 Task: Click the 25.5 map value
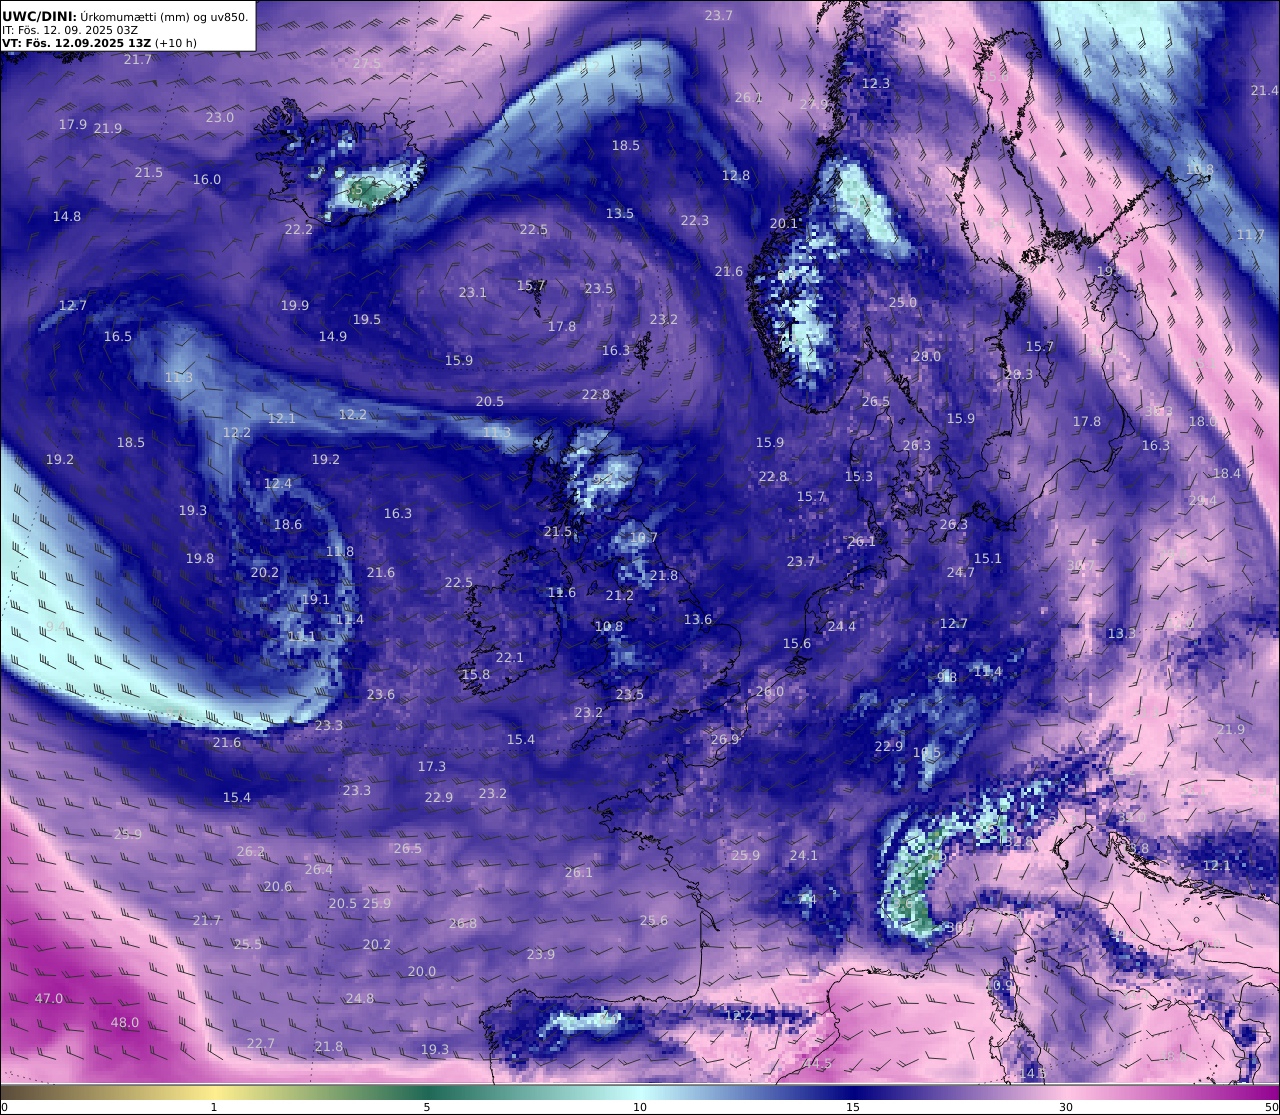coord(248,945)
